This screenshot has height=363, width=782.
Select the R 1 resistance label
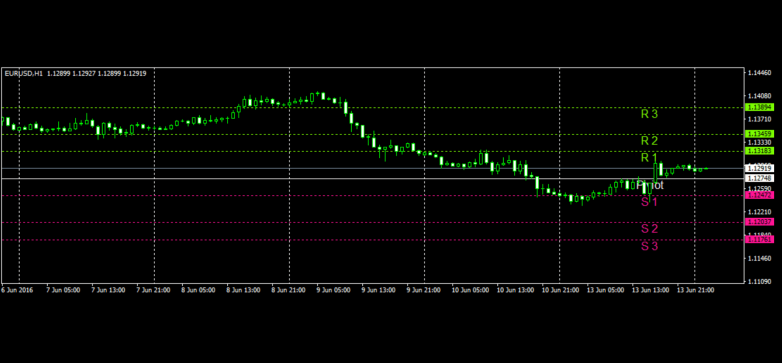(x=649, y=158)
